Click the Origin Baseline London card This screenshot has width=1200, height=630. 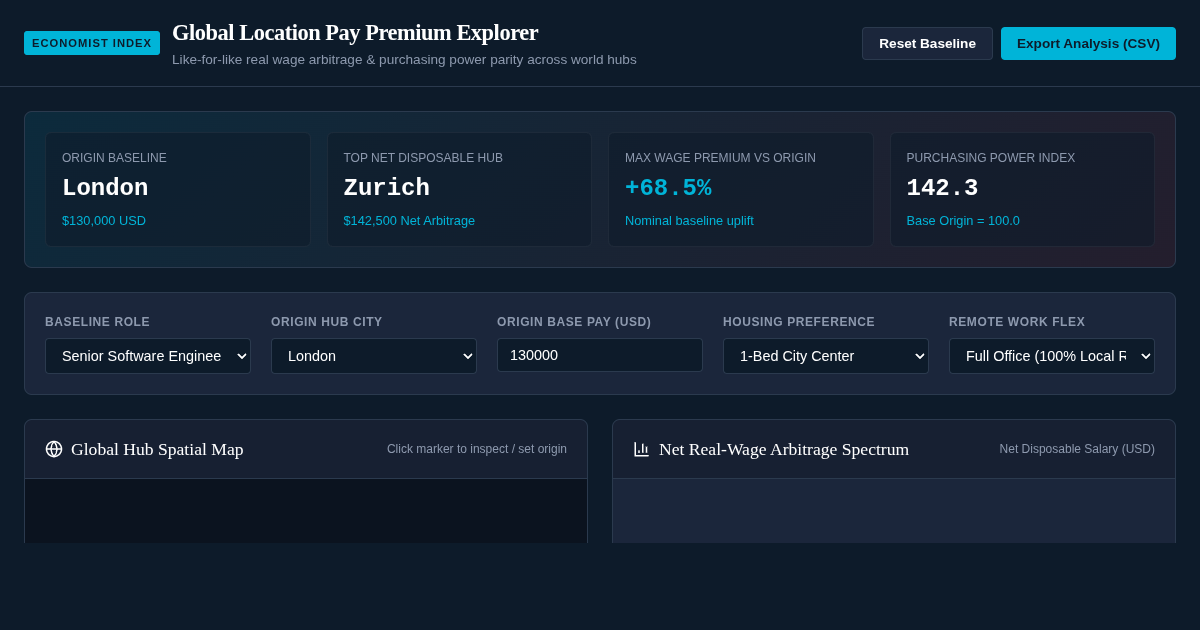(178, 190)
